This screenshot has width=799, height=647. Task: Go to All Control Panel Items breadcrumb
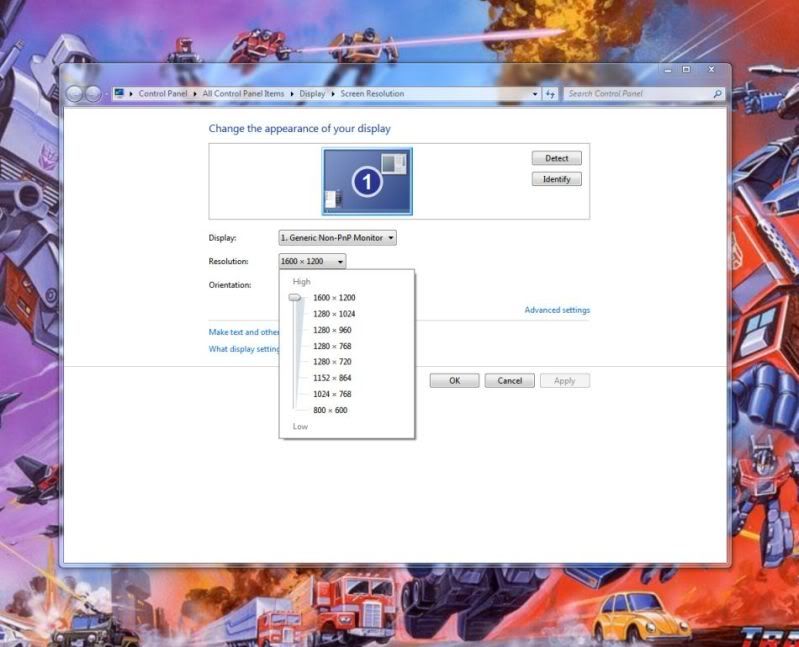(x=243, y=94)
